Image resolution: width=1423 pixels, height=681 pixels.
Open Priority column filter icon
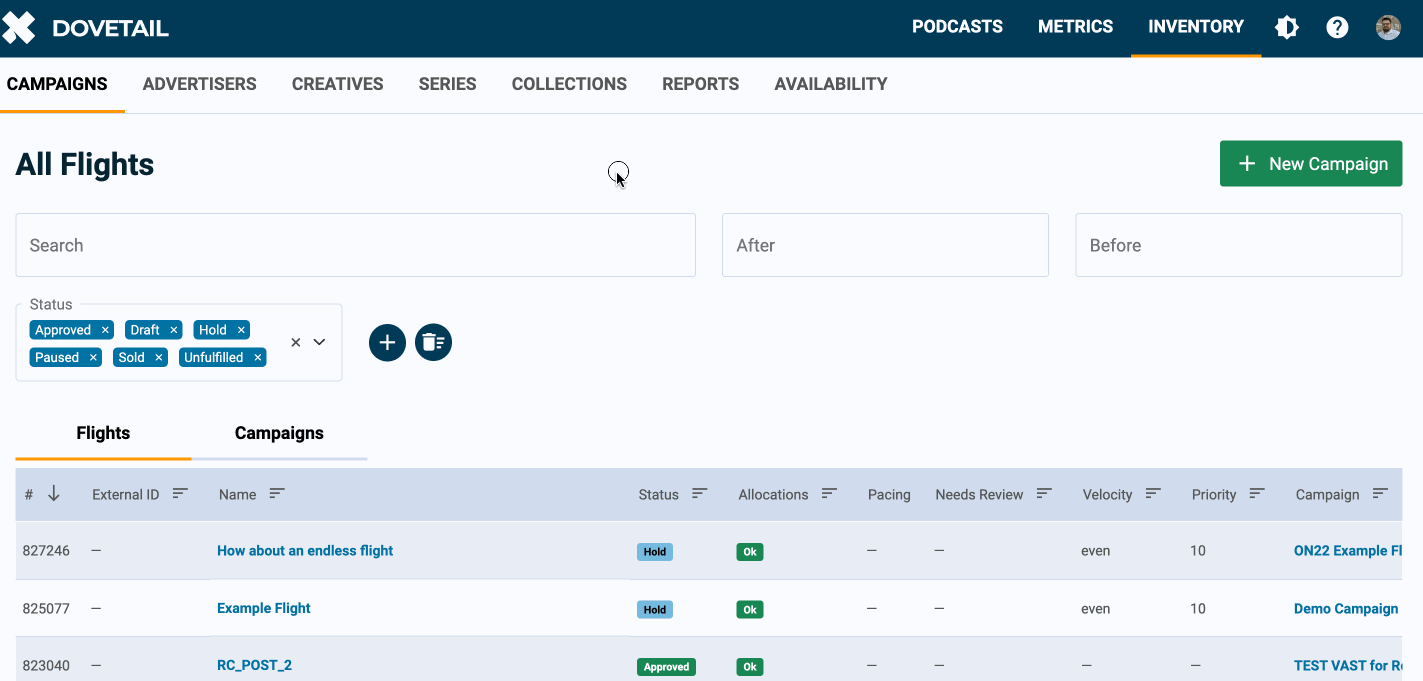click(x=1257, y=494)
